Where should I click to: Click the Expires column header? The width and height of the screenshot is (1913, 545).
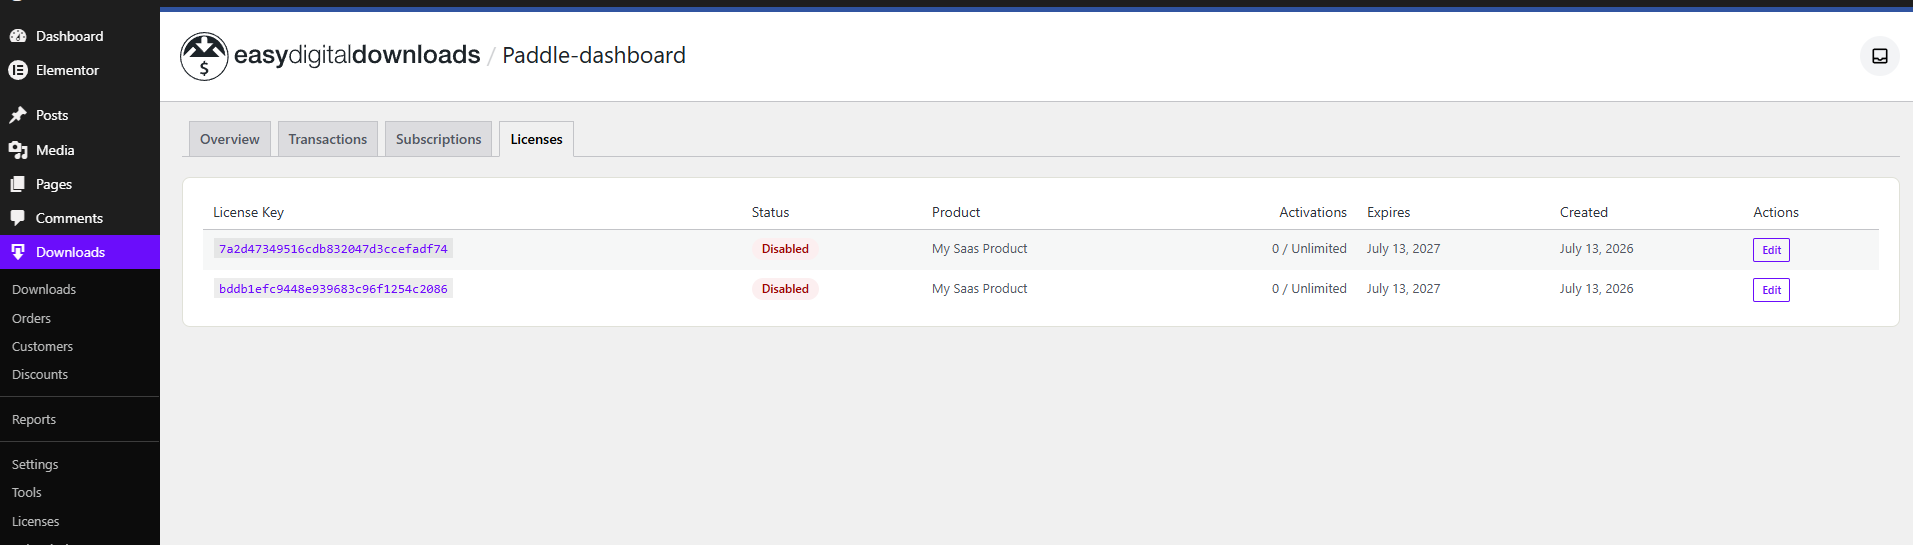coord(1388,212)
